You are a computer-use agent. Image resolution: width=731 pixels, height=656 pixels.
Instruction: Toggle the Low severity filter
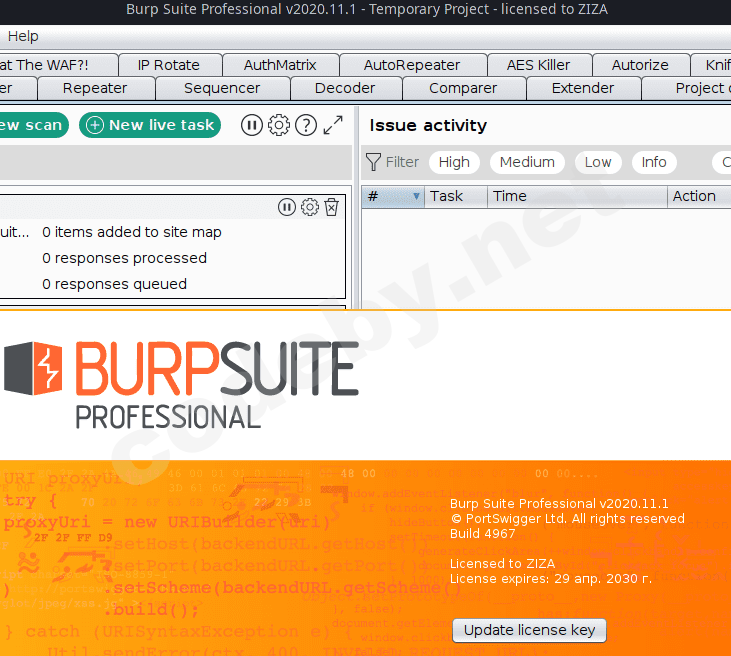click(x=598, y=162)
